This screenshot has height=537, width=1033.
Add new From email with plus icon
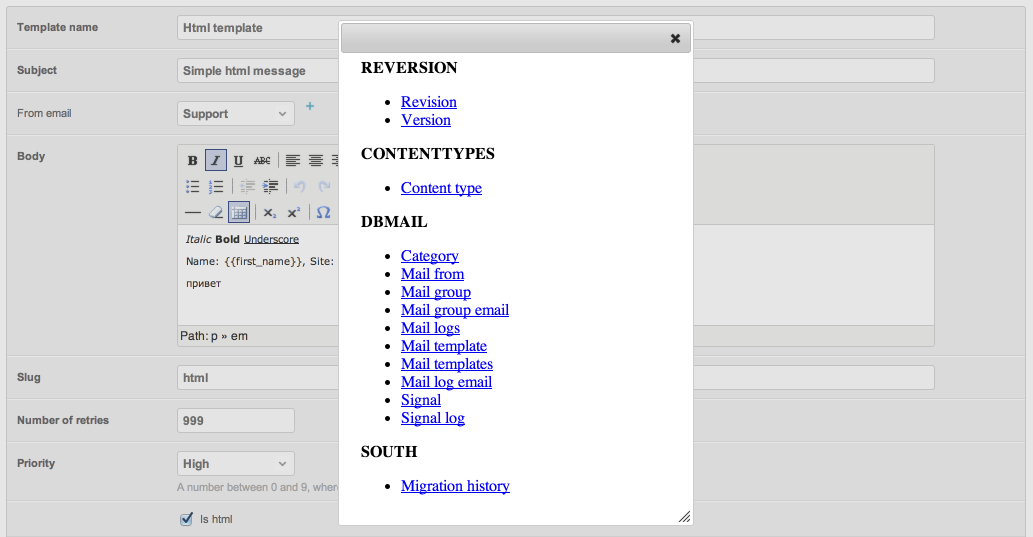(x=310, y=106)
